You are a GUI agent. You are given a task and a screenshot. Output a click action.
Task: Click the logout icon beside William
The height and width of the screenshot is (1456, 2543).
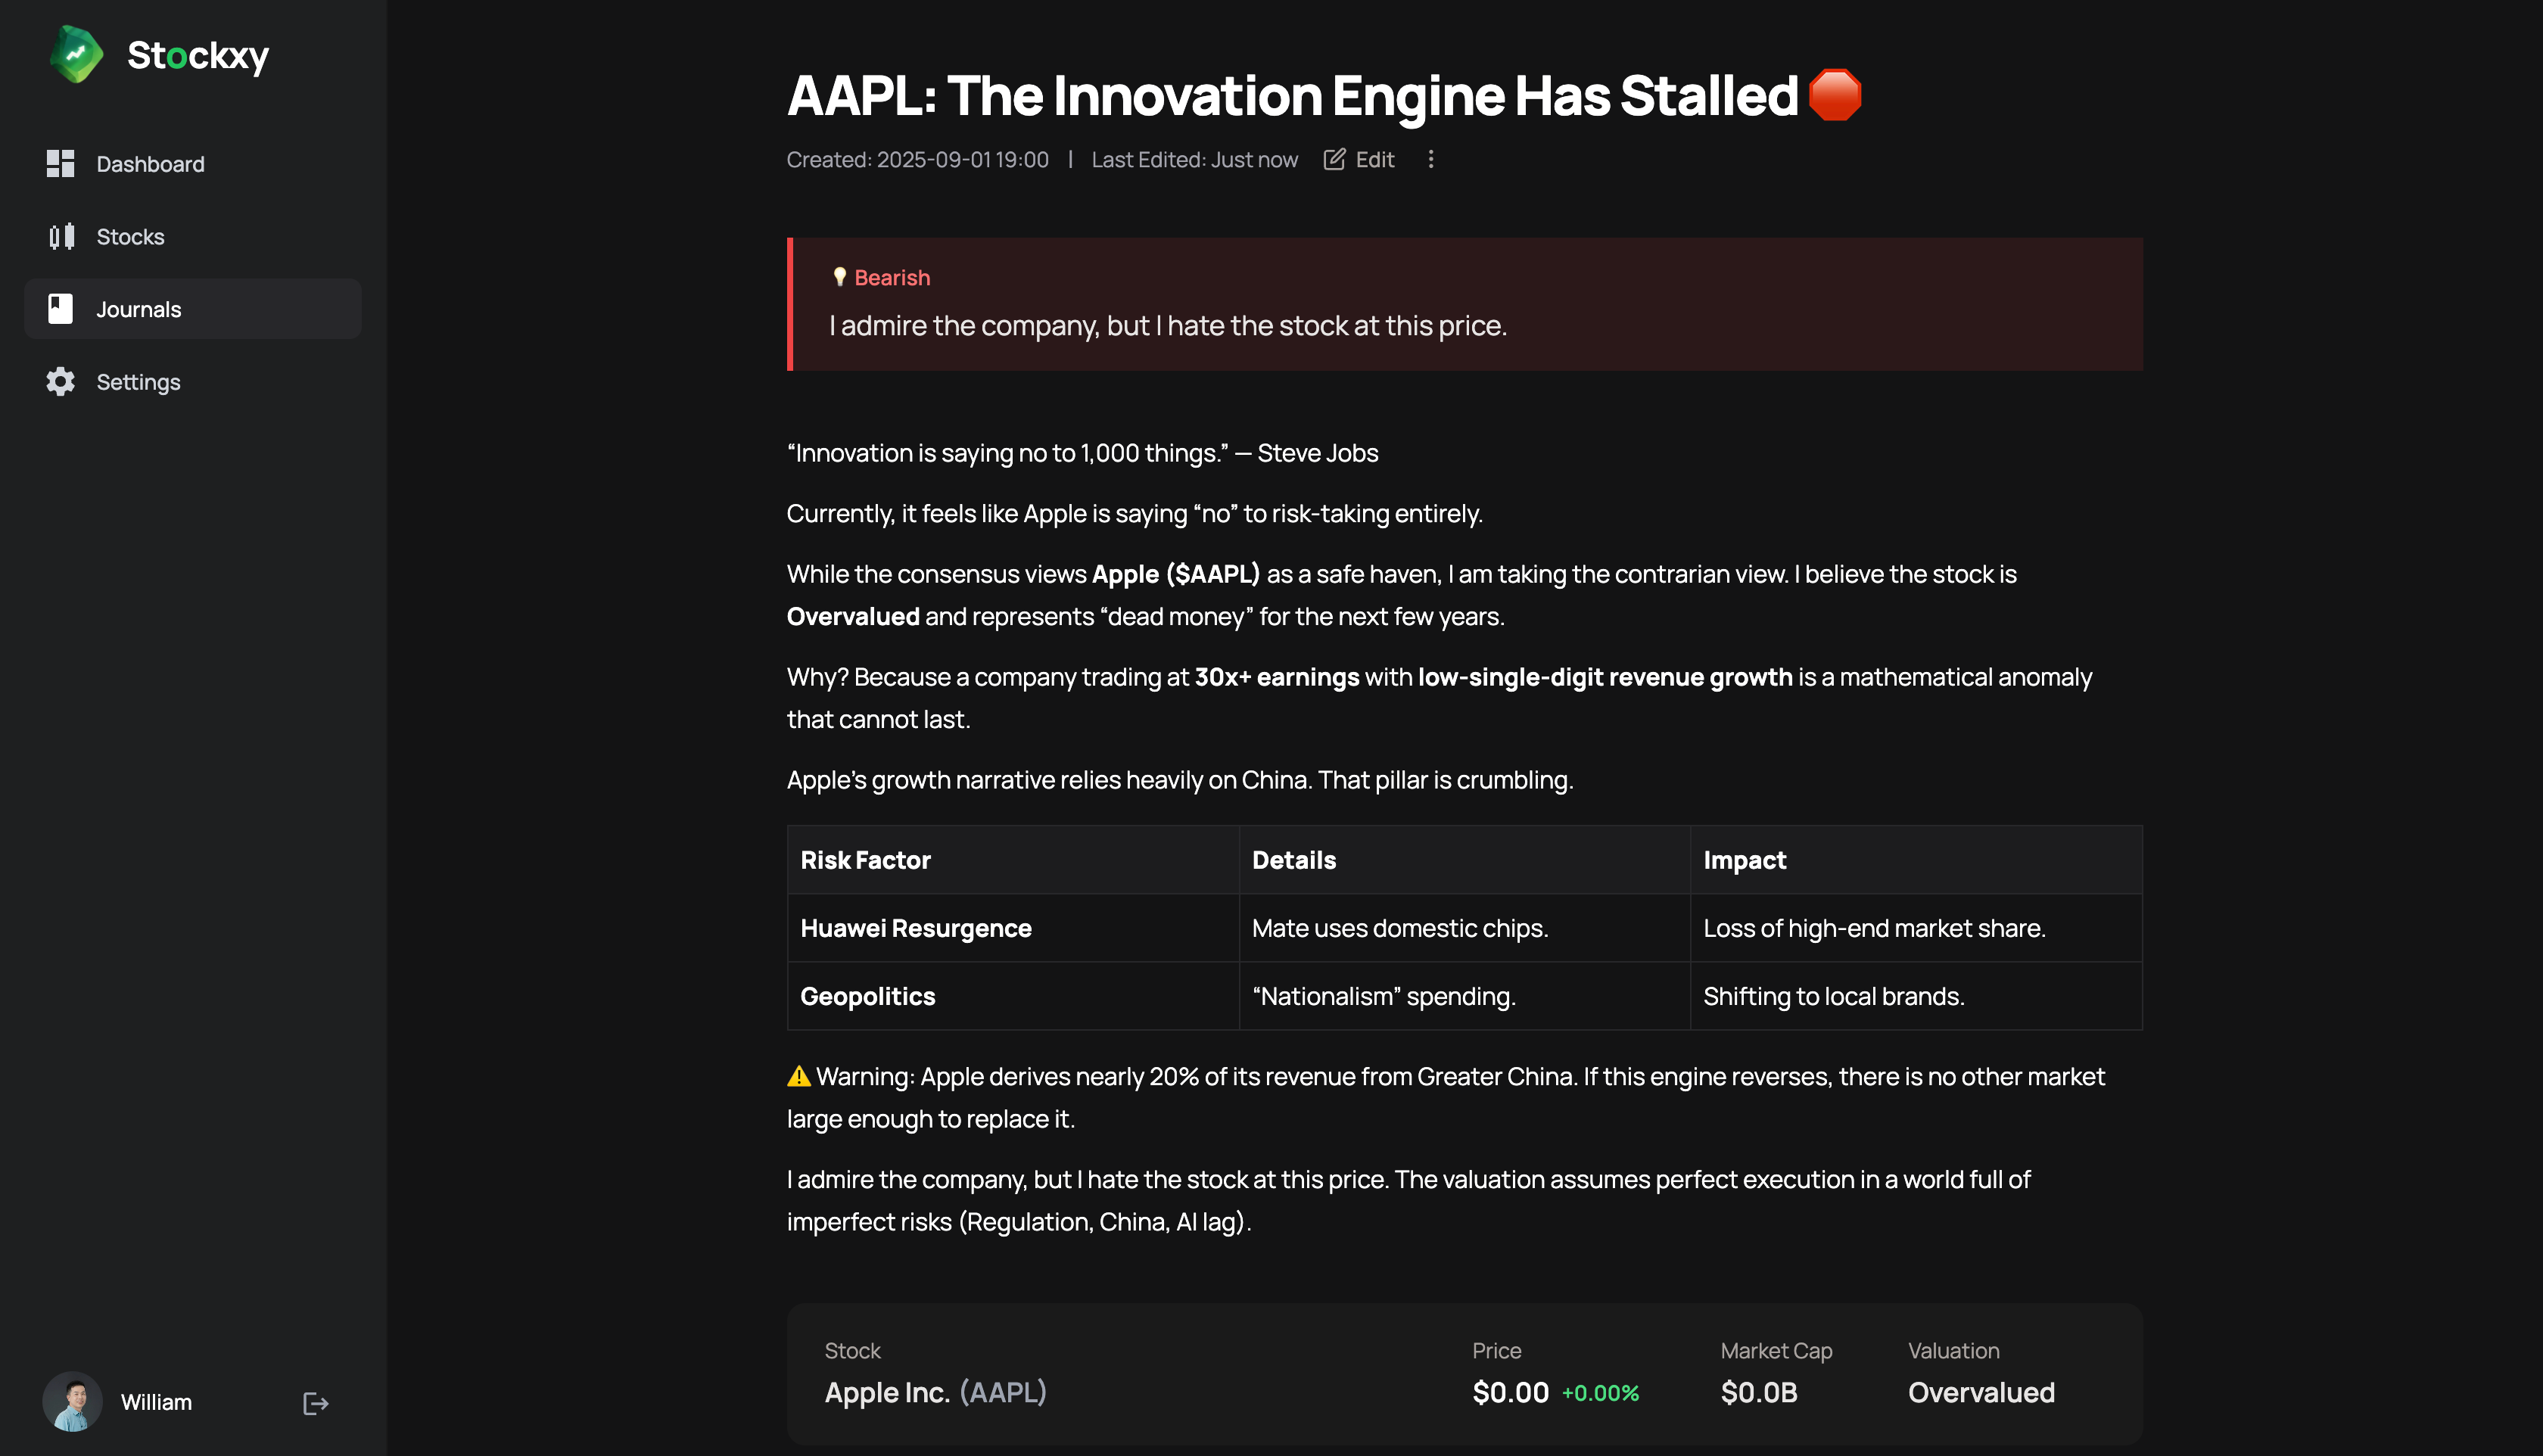point(316,1404)
